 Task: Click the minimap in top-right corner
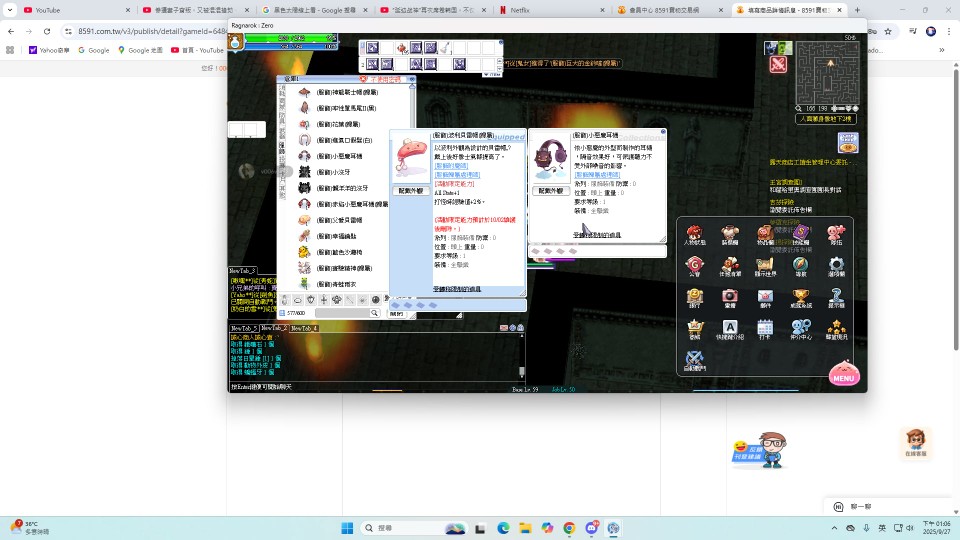click(x=827, y=73)
